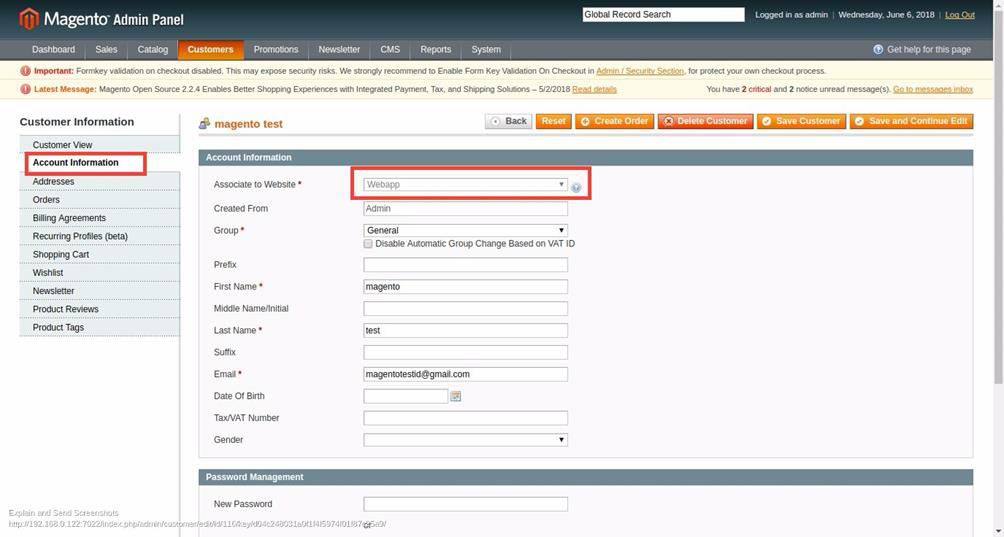This screenshot has width=1004, height=537.
Task: Click the help icon for this page
Action: point(878,49)
